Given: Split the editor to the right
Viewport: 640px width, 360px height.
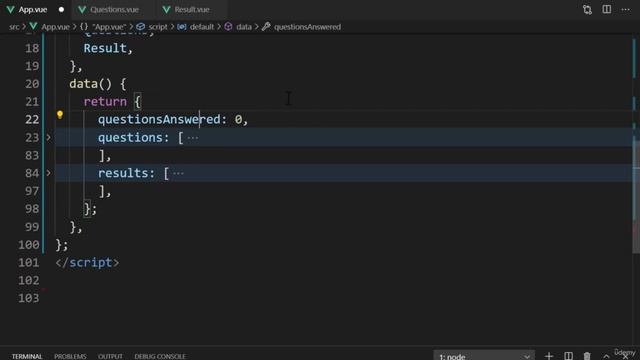Looking at the screenshot, I should tap(607, 9).
